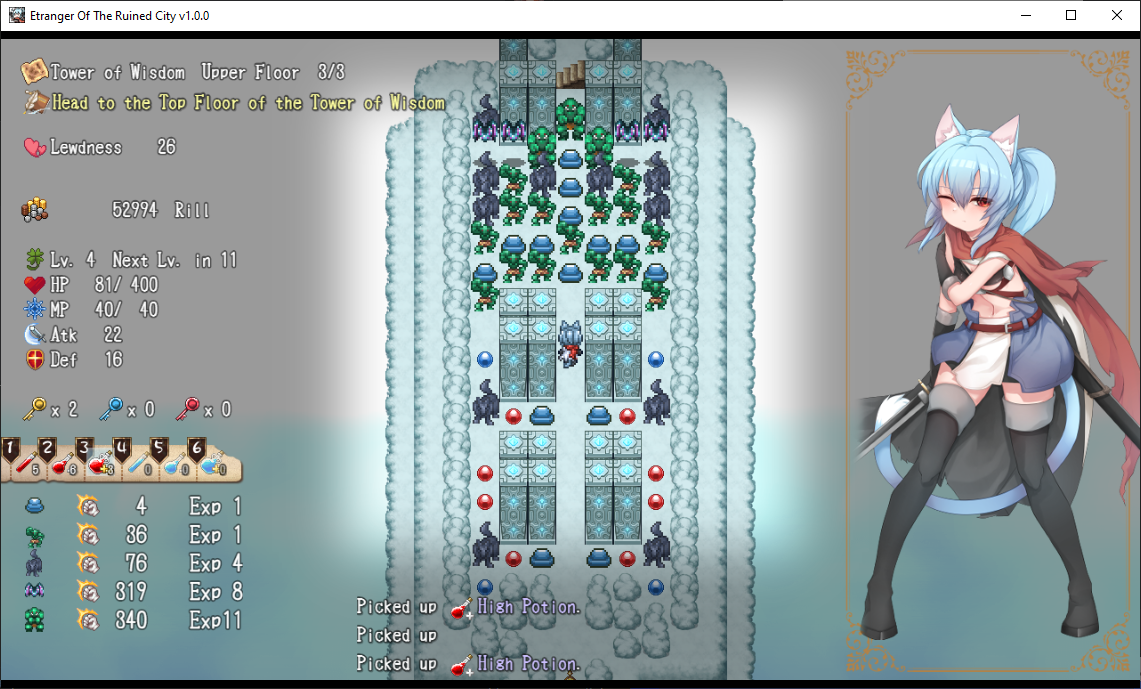Click the green goblin icon in the enemy list
Screen dimensions: 1141x689
[34, 536]
